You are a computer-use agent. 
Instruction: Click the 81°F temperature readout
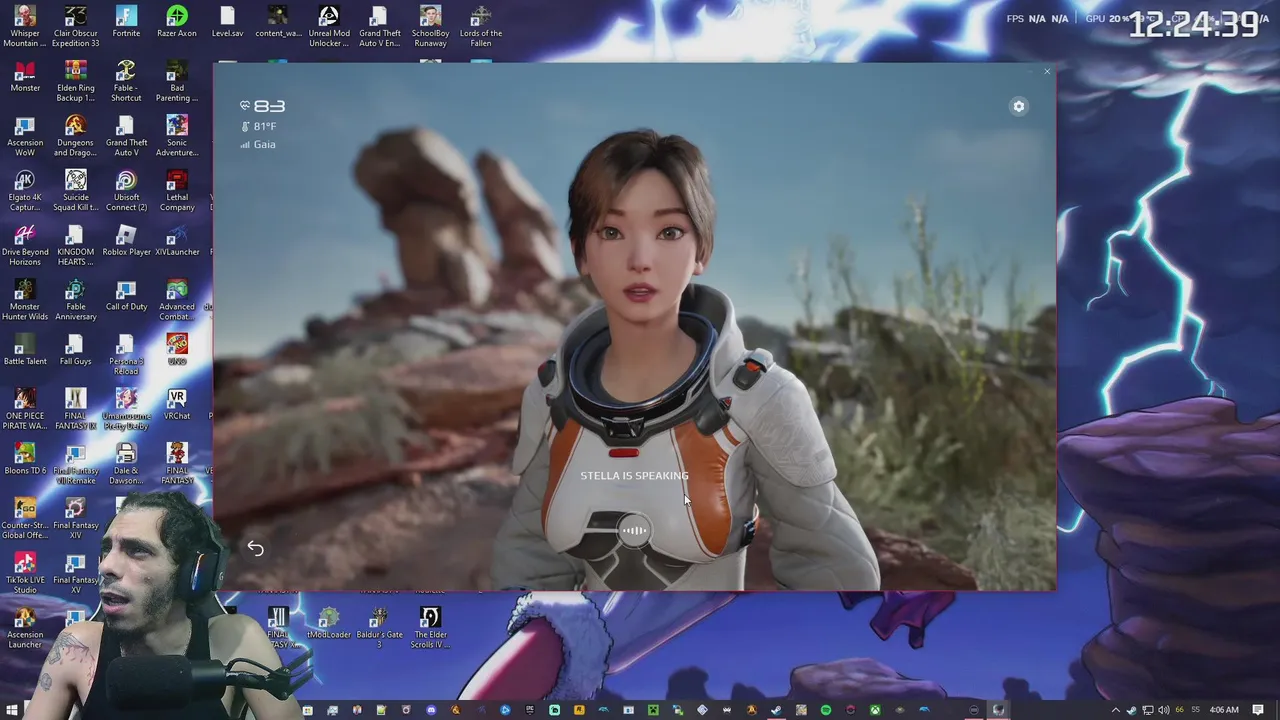tap(259, 127)
